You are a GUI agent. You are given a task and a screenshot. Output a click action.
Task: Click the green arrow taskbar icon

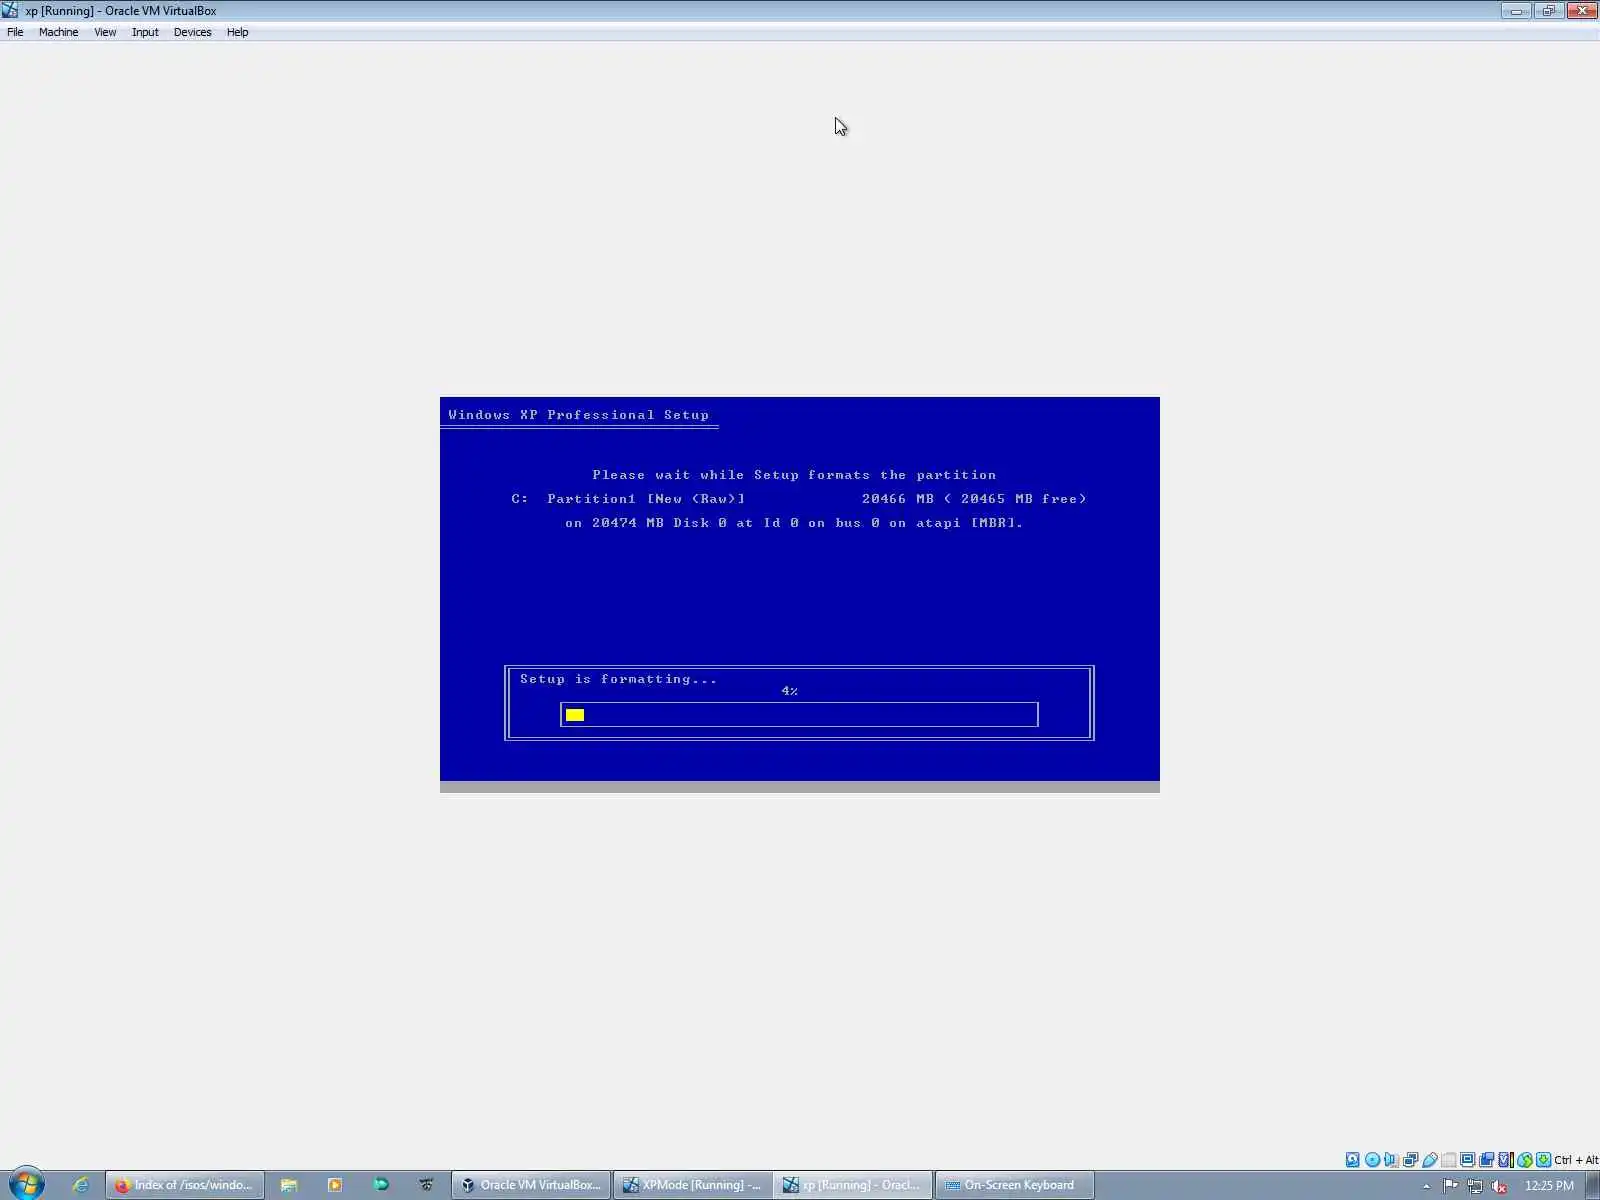point(381,1185)
